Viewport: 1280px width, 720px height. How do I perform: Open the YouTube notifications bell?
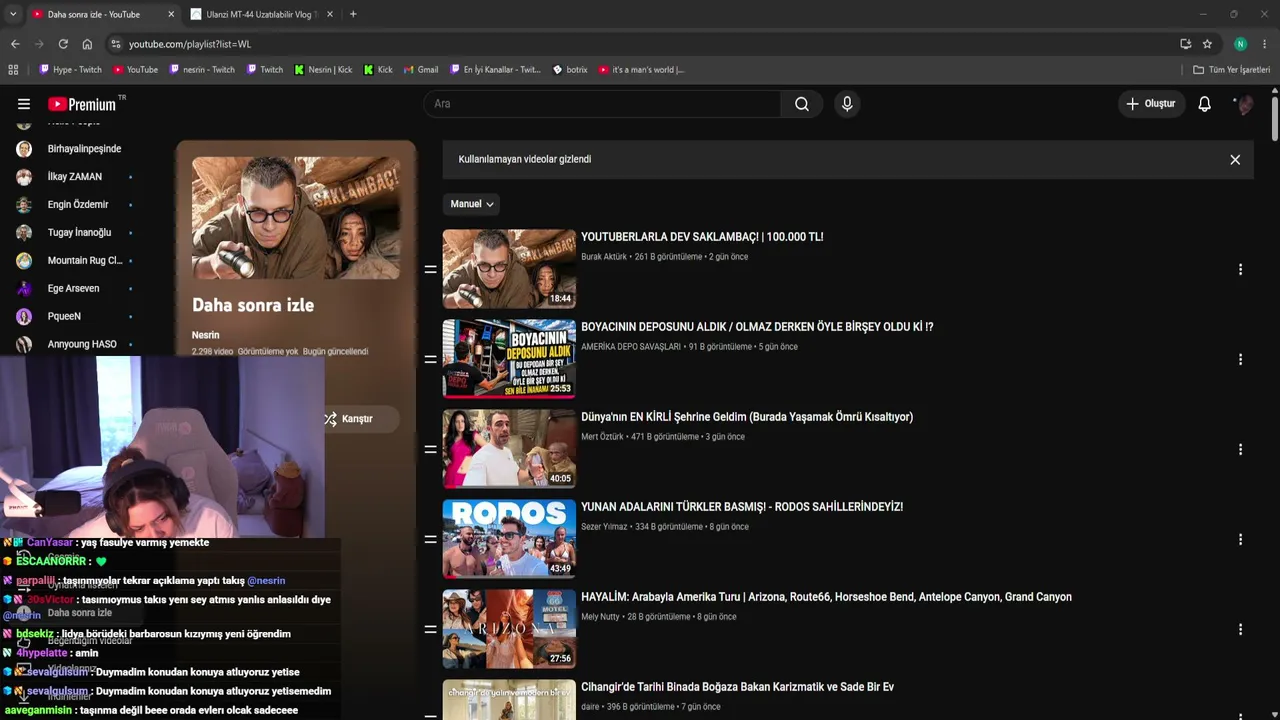pos(1205,104)
